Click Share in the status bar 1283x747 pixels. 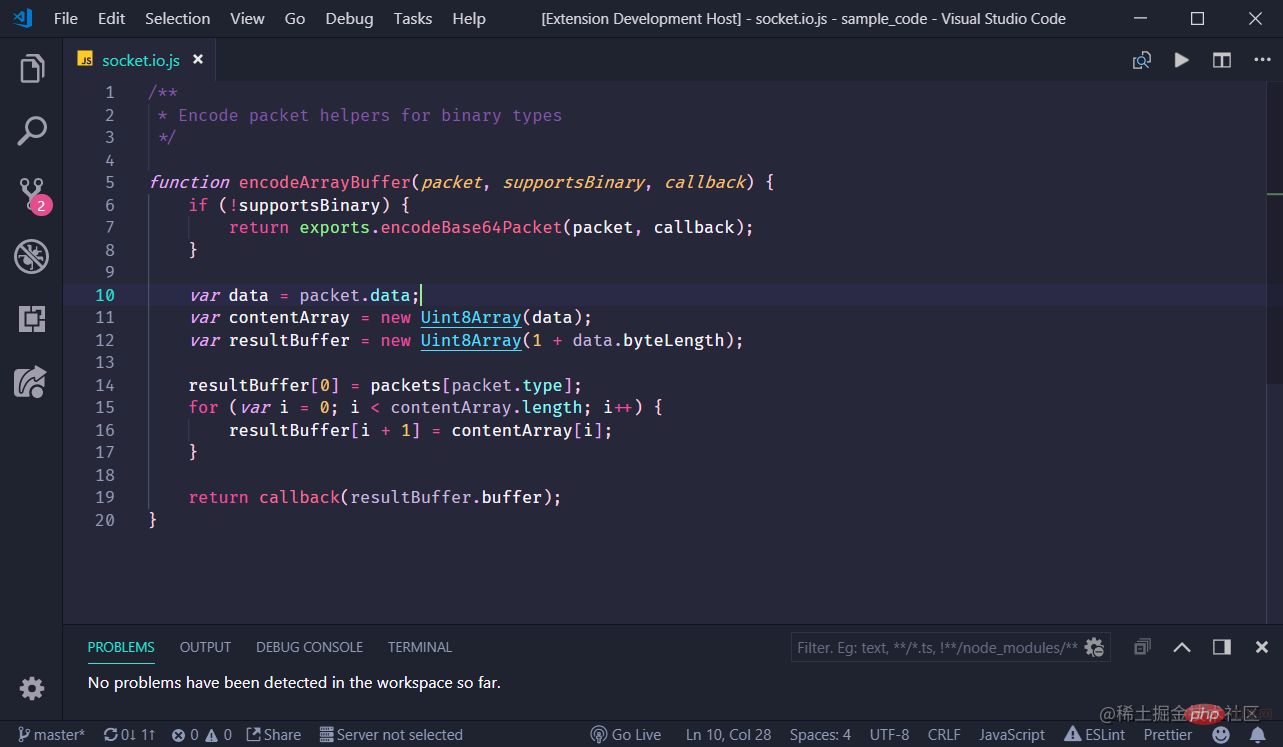click(x=273, y=735)
